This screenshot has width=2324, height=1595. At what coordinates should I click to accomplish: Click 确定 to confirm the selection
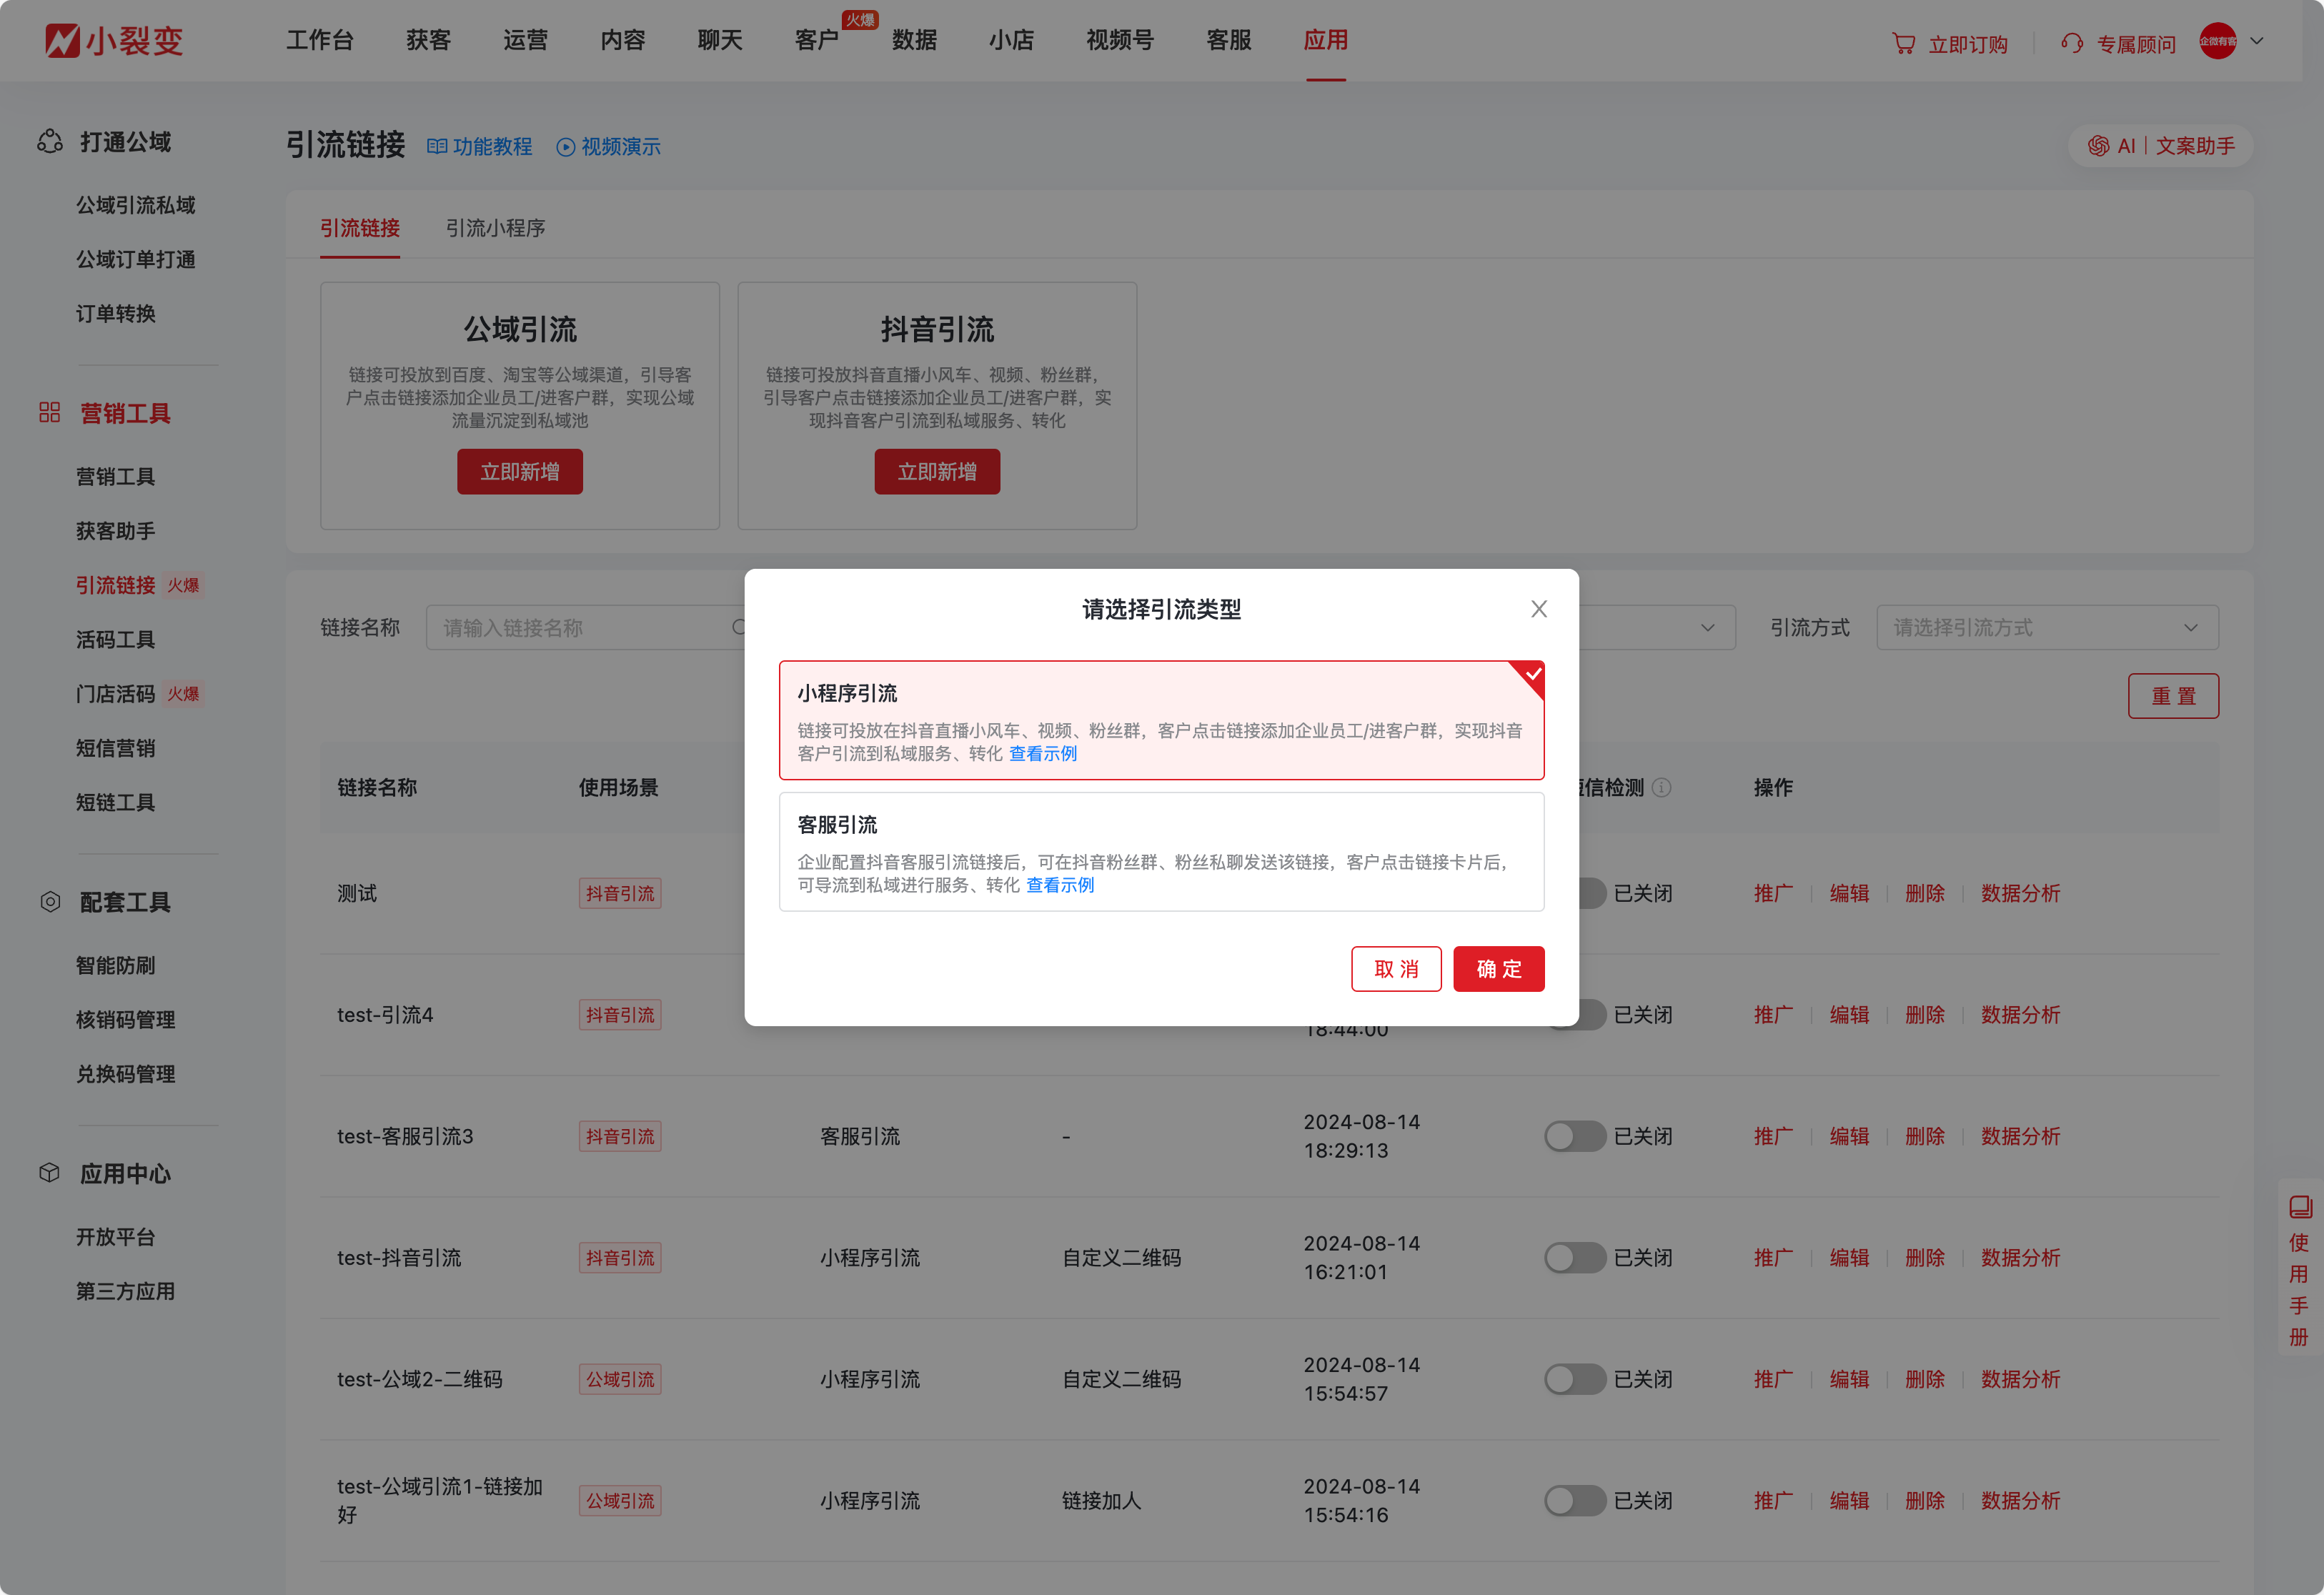[1498, 968]
